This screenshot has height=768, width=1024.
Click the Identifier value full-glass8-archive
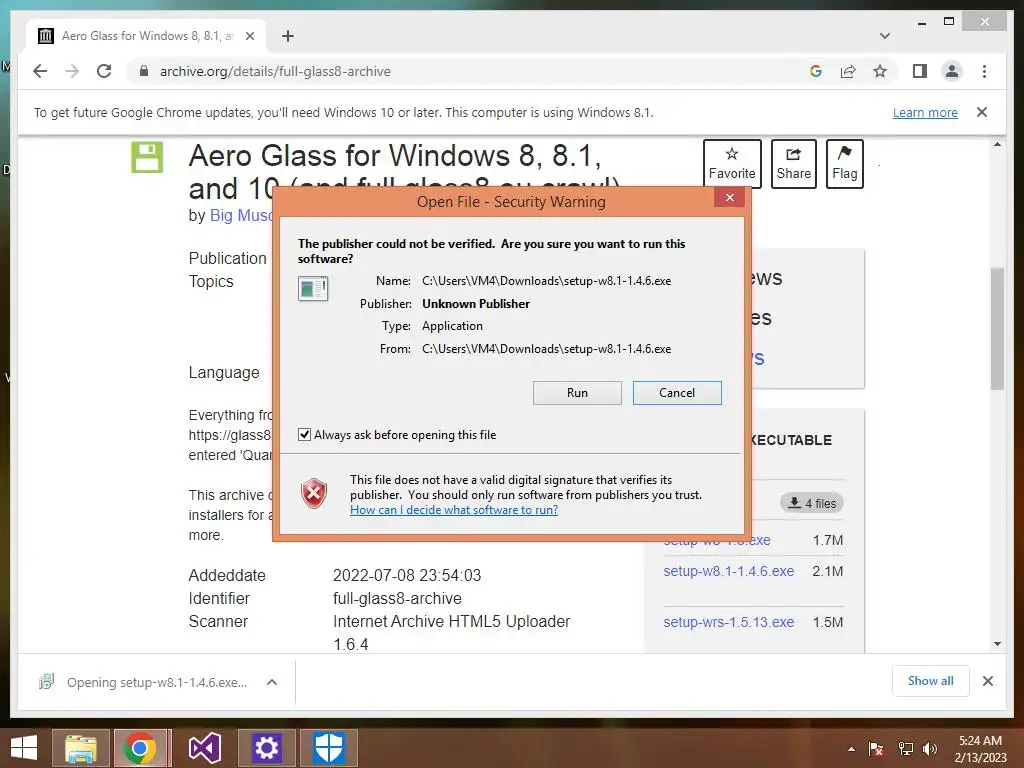coord(397,598)
